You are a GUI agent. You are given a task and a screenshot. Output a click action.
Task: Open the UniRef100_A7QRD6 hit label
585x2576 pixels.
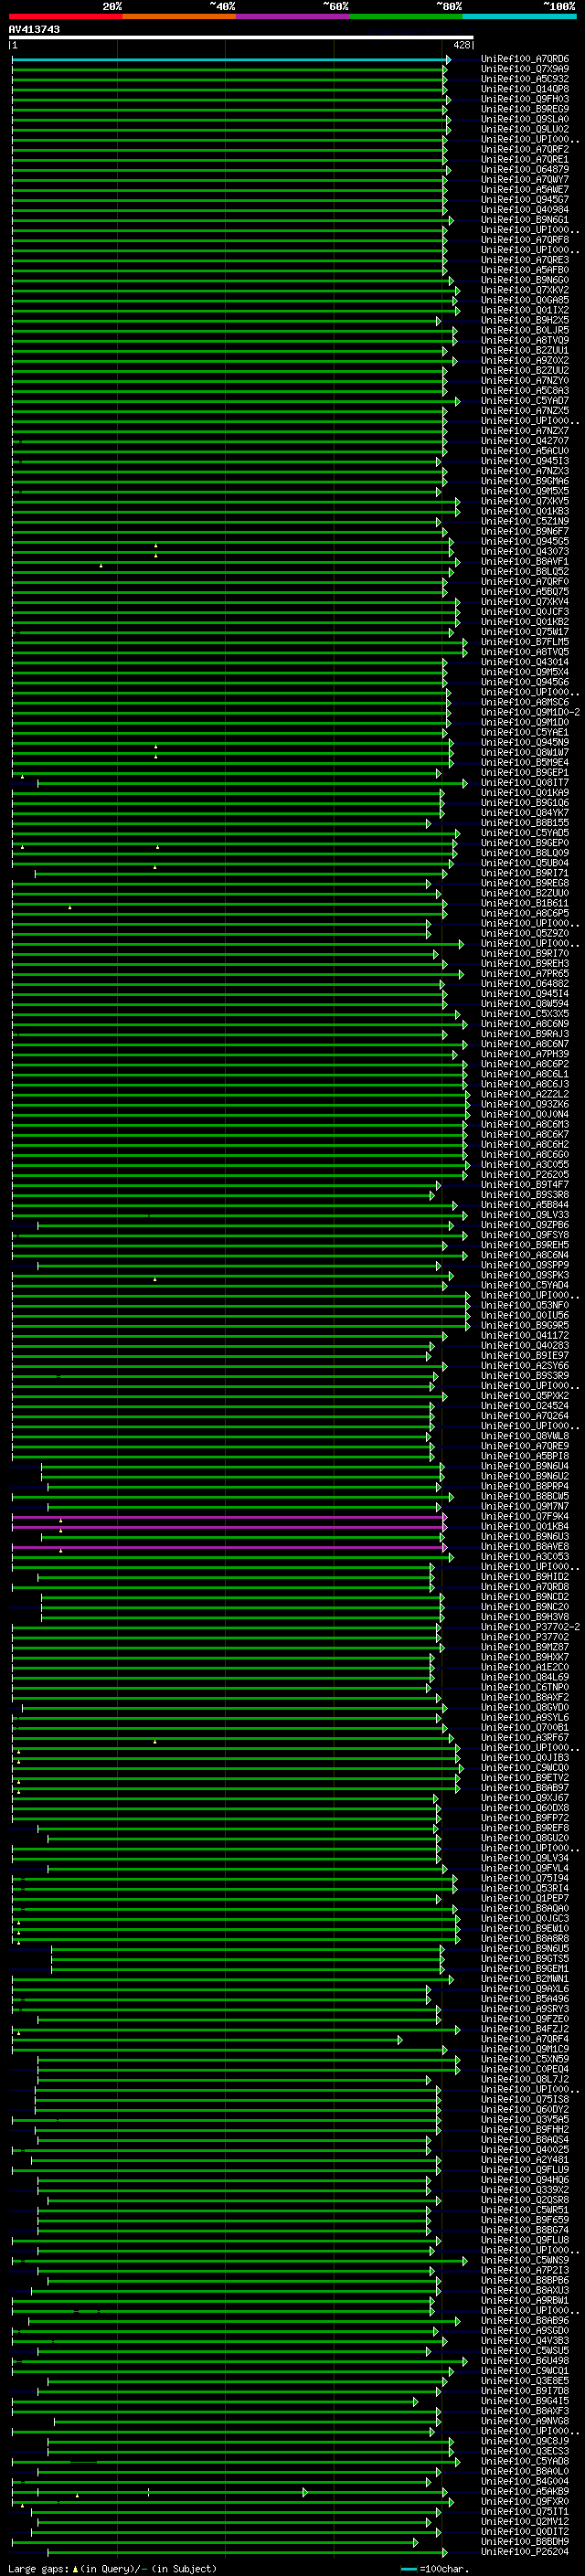[x=525, y=60]
